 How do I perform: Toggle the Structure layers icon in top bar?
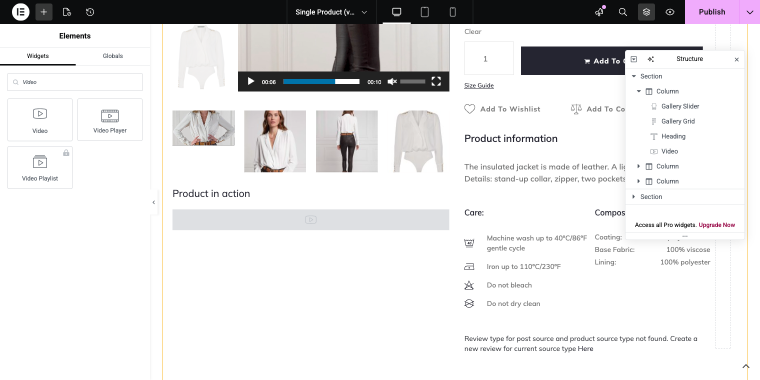pyautogui.click(x=646, y=12)
